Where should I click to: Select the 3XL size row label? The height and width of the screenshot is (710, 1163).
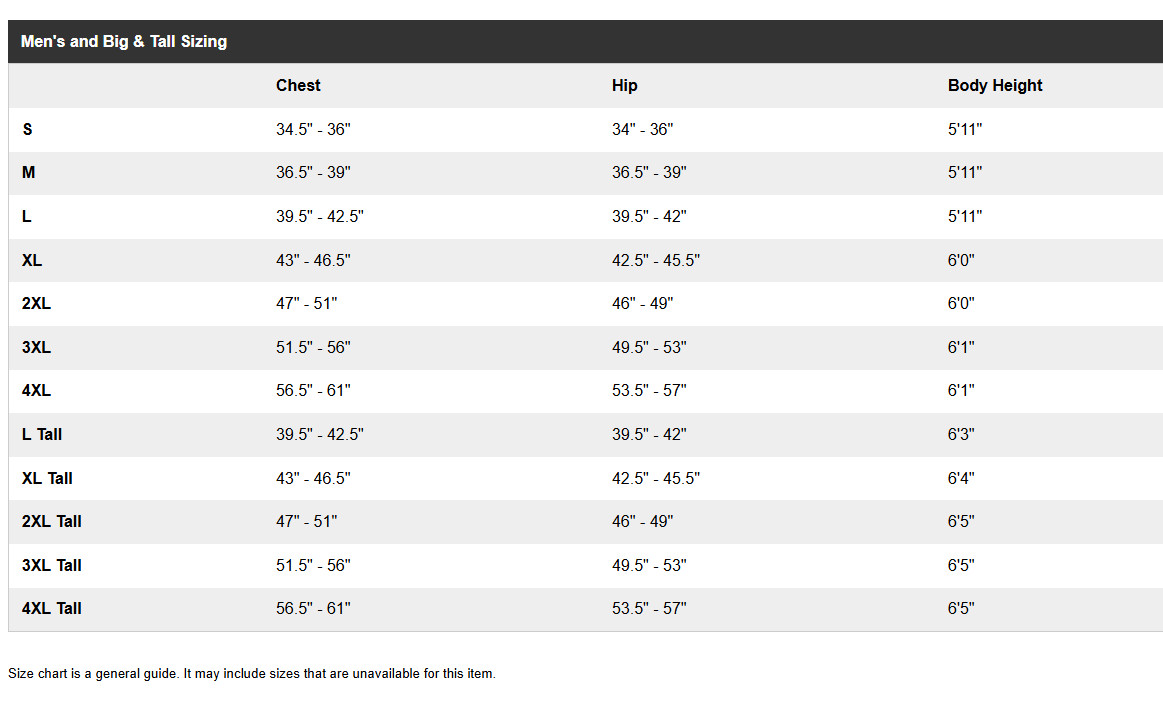pyautogui.click(x=36, y=348)
